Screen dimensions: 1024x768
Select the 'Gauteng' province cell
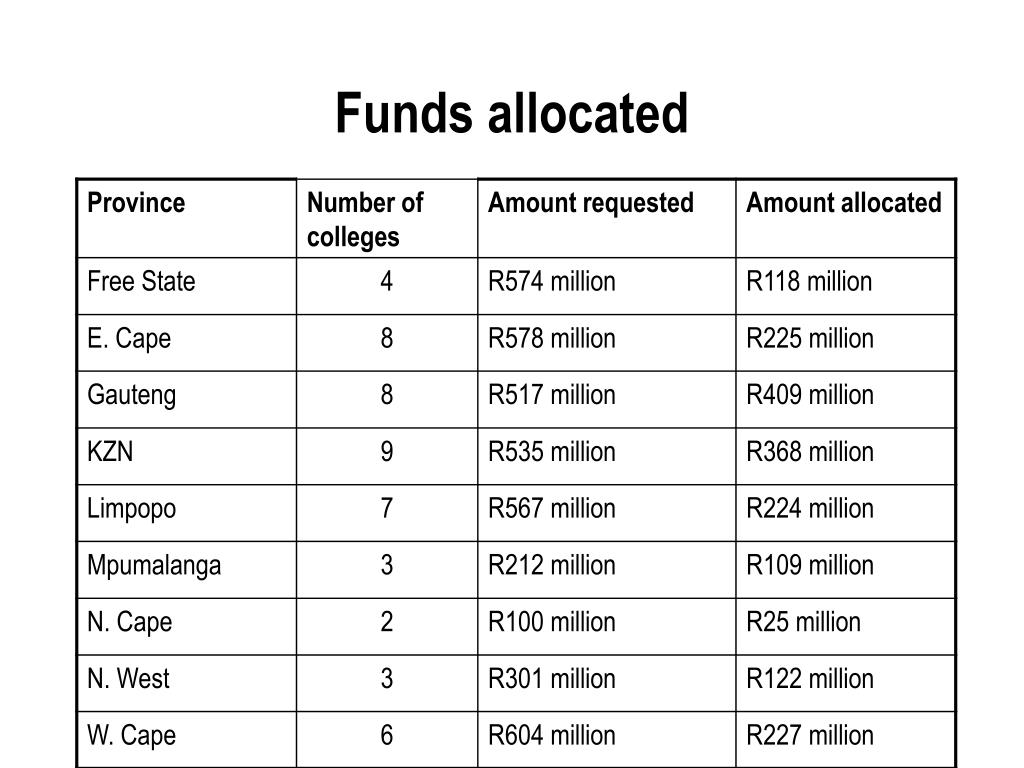[187, 400]
